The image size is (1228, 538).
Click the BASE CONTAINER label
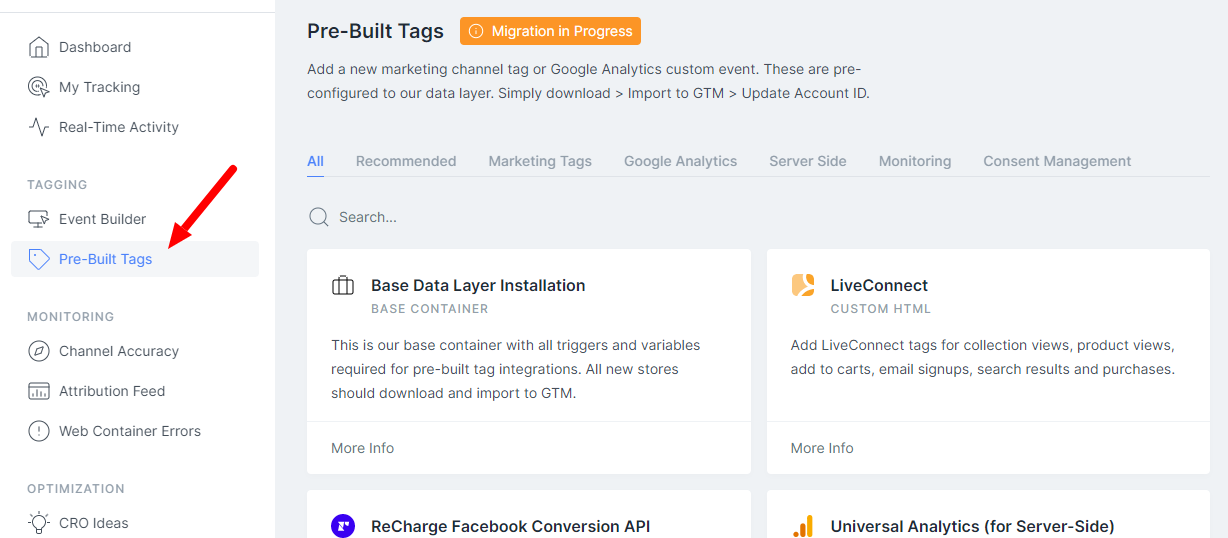pos(430,309)
